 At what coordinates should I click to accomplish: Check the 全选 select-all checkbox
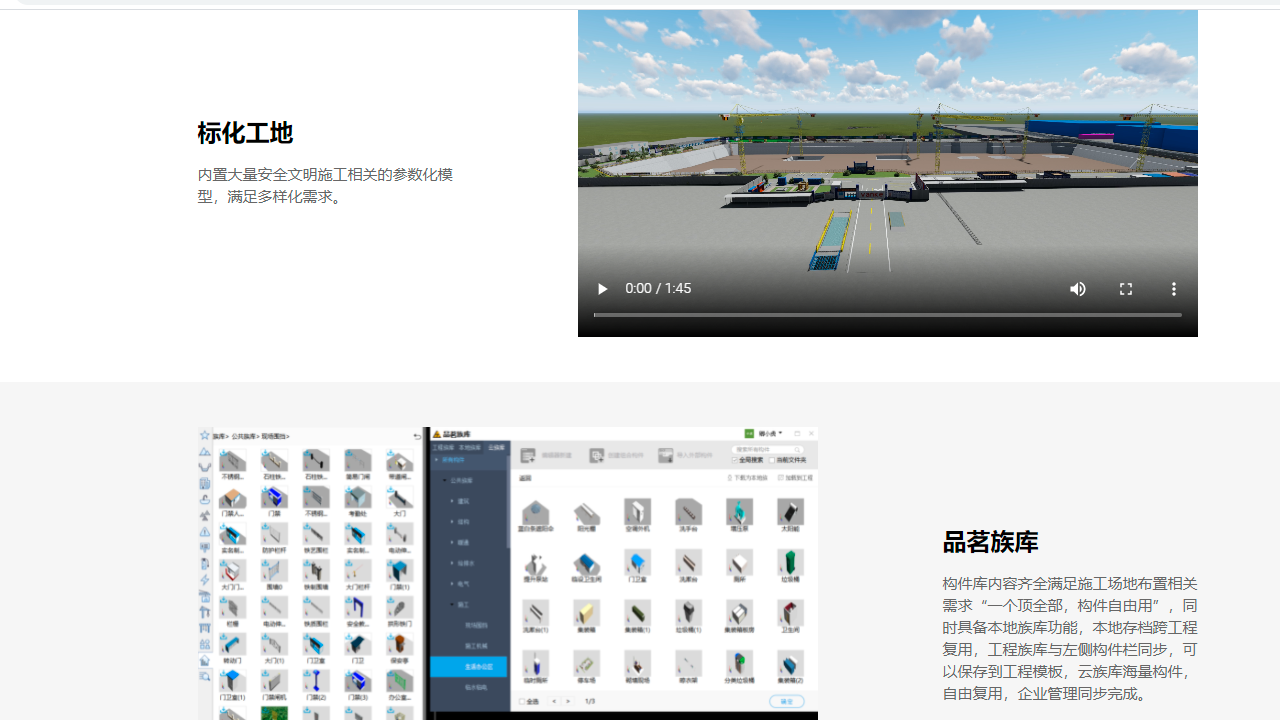tap(523, 701)
